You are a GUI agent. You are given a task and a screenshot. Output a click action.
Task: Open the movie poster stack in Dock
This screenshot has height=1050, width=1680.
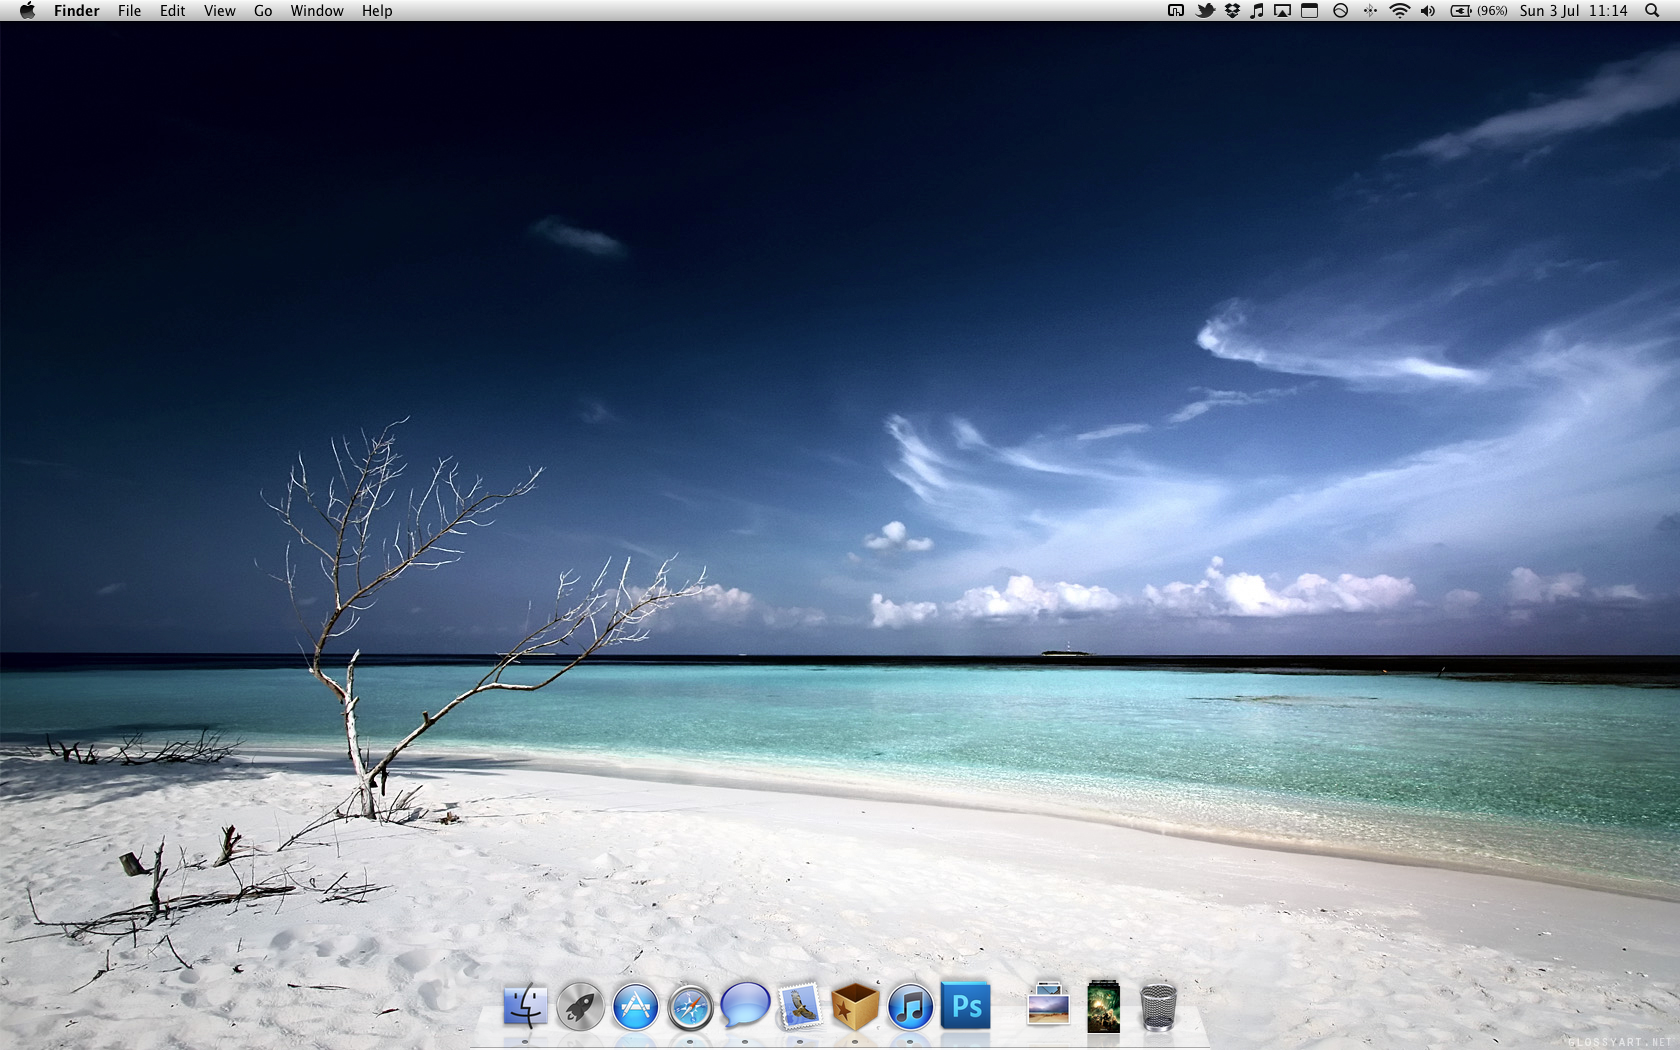[x=1103, y=1006]
